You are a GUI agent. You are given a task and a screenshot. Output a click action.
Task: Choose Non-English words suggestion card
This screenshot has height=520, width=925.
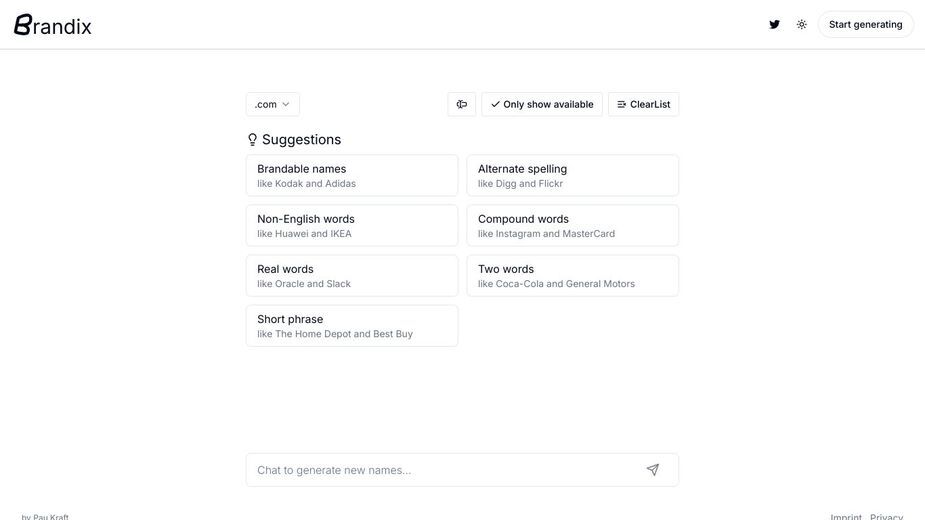click(x=352, y=225)
